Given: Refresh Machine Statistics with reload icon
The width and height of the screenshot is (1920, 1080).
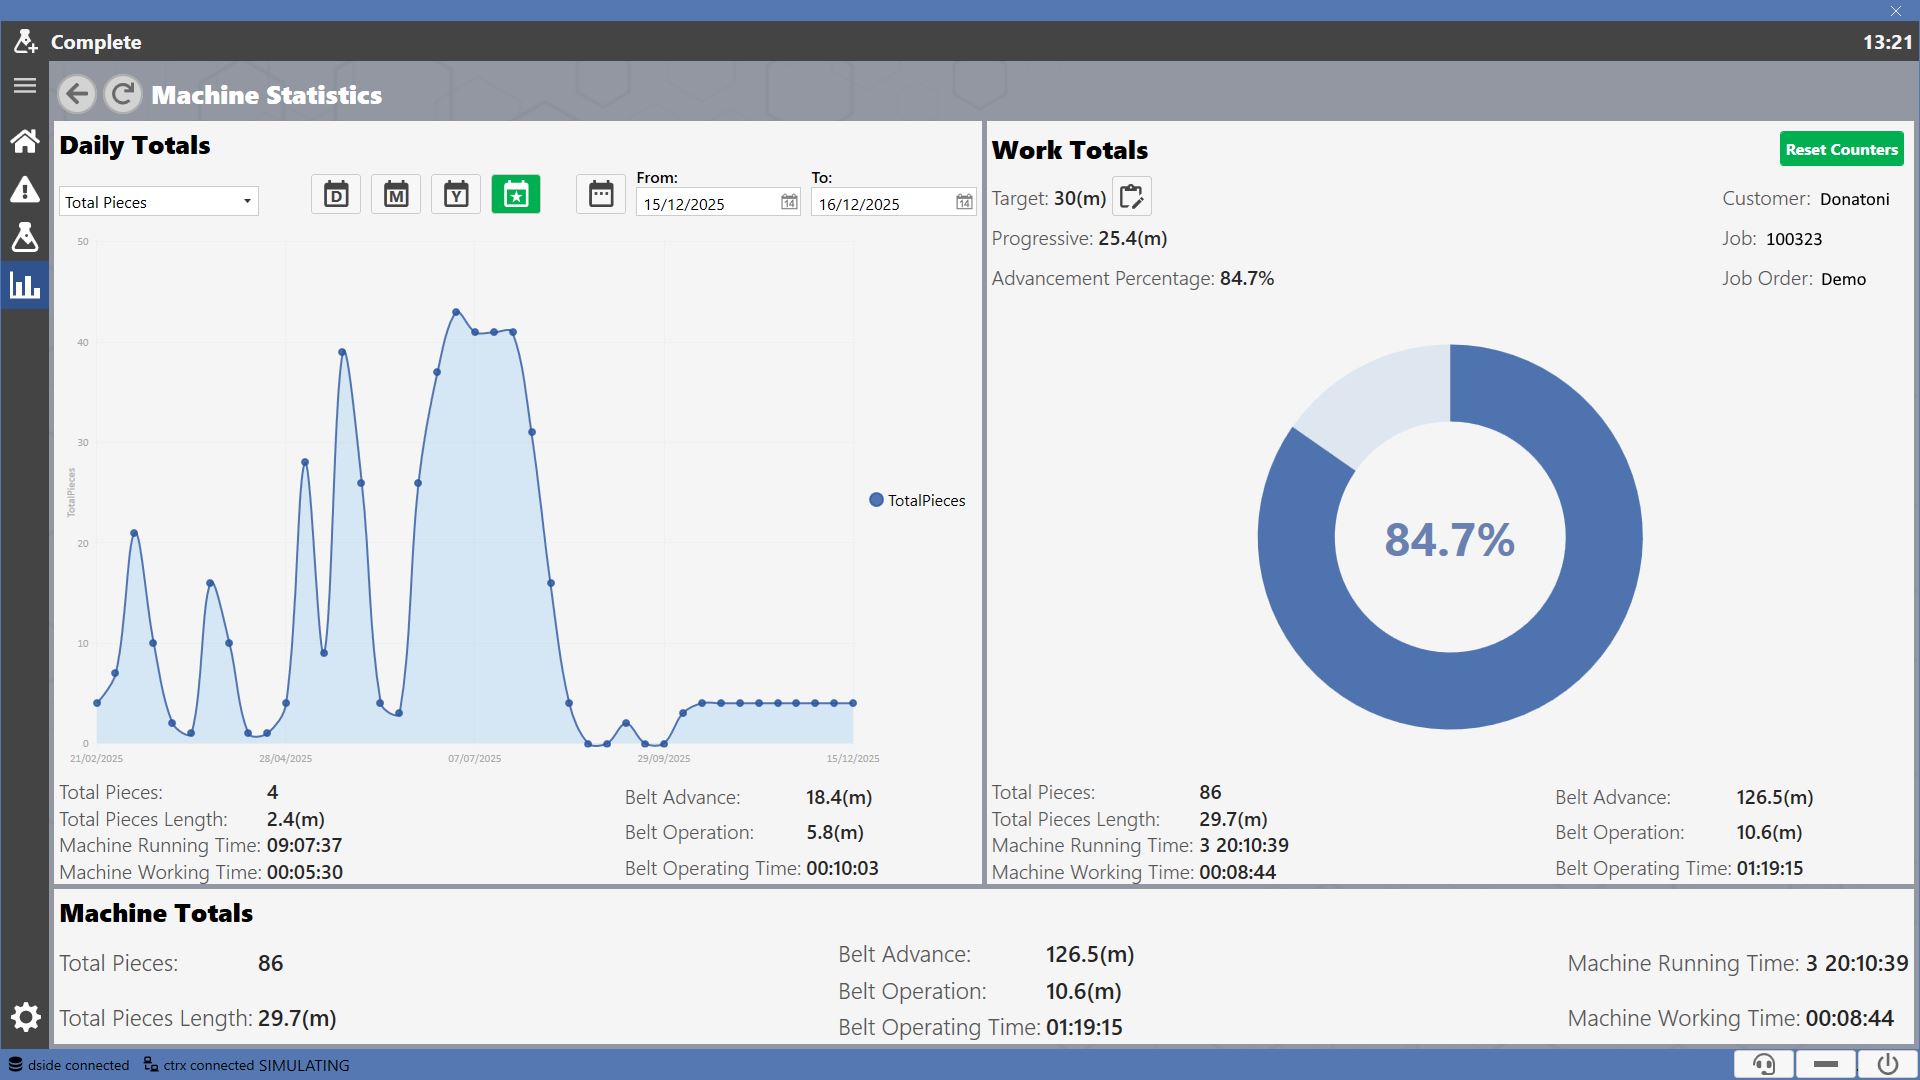Looking at the screenshot, I should click(x=123, y=94).
